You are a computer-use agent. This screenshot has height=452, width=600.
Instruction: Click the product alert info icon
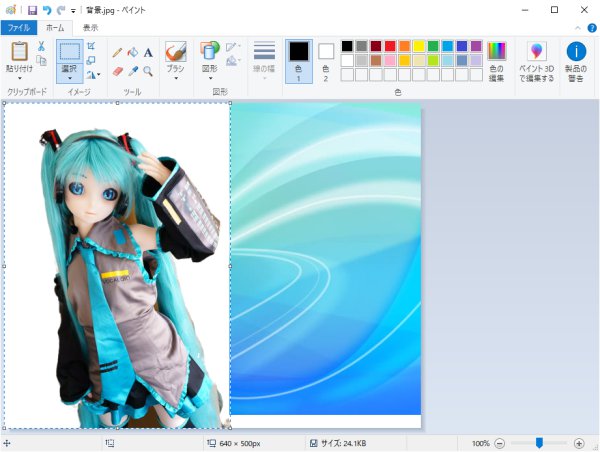[576, 52]
